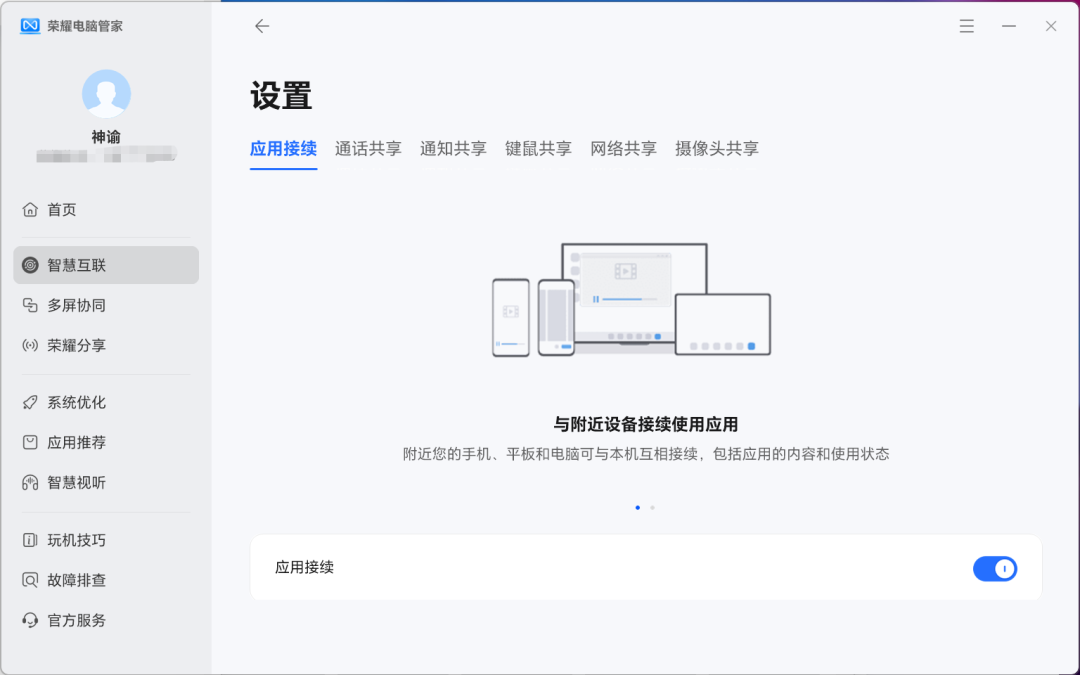The width and height of the screenshot is (1080, 675).
Task: Open 故障排查 sidebar entry
Action: [x=106, y=580]
